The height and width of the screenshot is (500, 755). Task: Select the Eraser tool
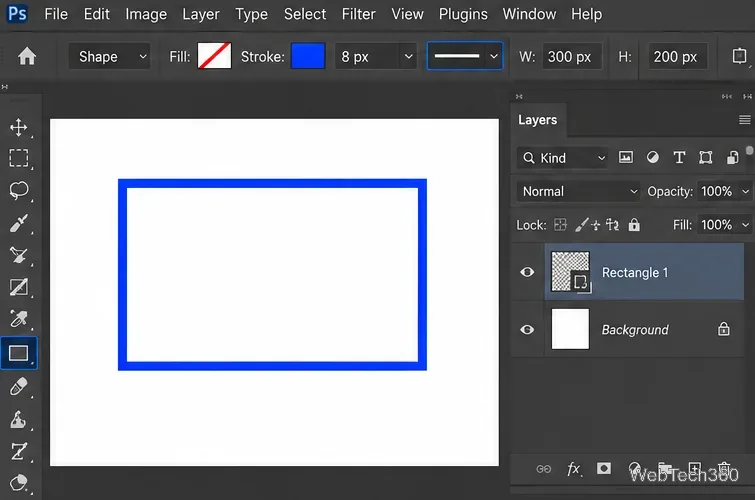pos(18,387)
